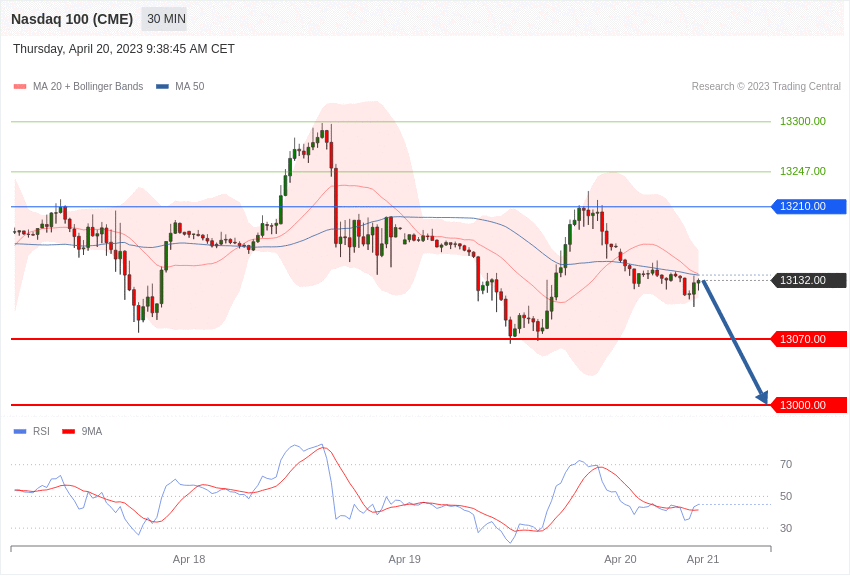Click the 13247.00 resistance level label
Image resolution: width=850 pixels, height=576 pixels.
(x=802, y=171)
